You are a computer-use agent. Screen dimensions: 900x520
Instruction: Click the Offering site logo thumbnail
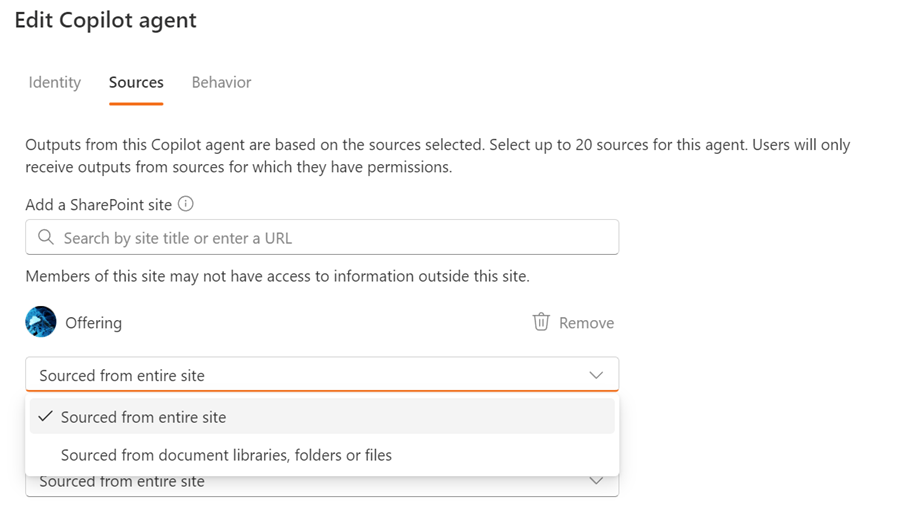pos(41,322)
